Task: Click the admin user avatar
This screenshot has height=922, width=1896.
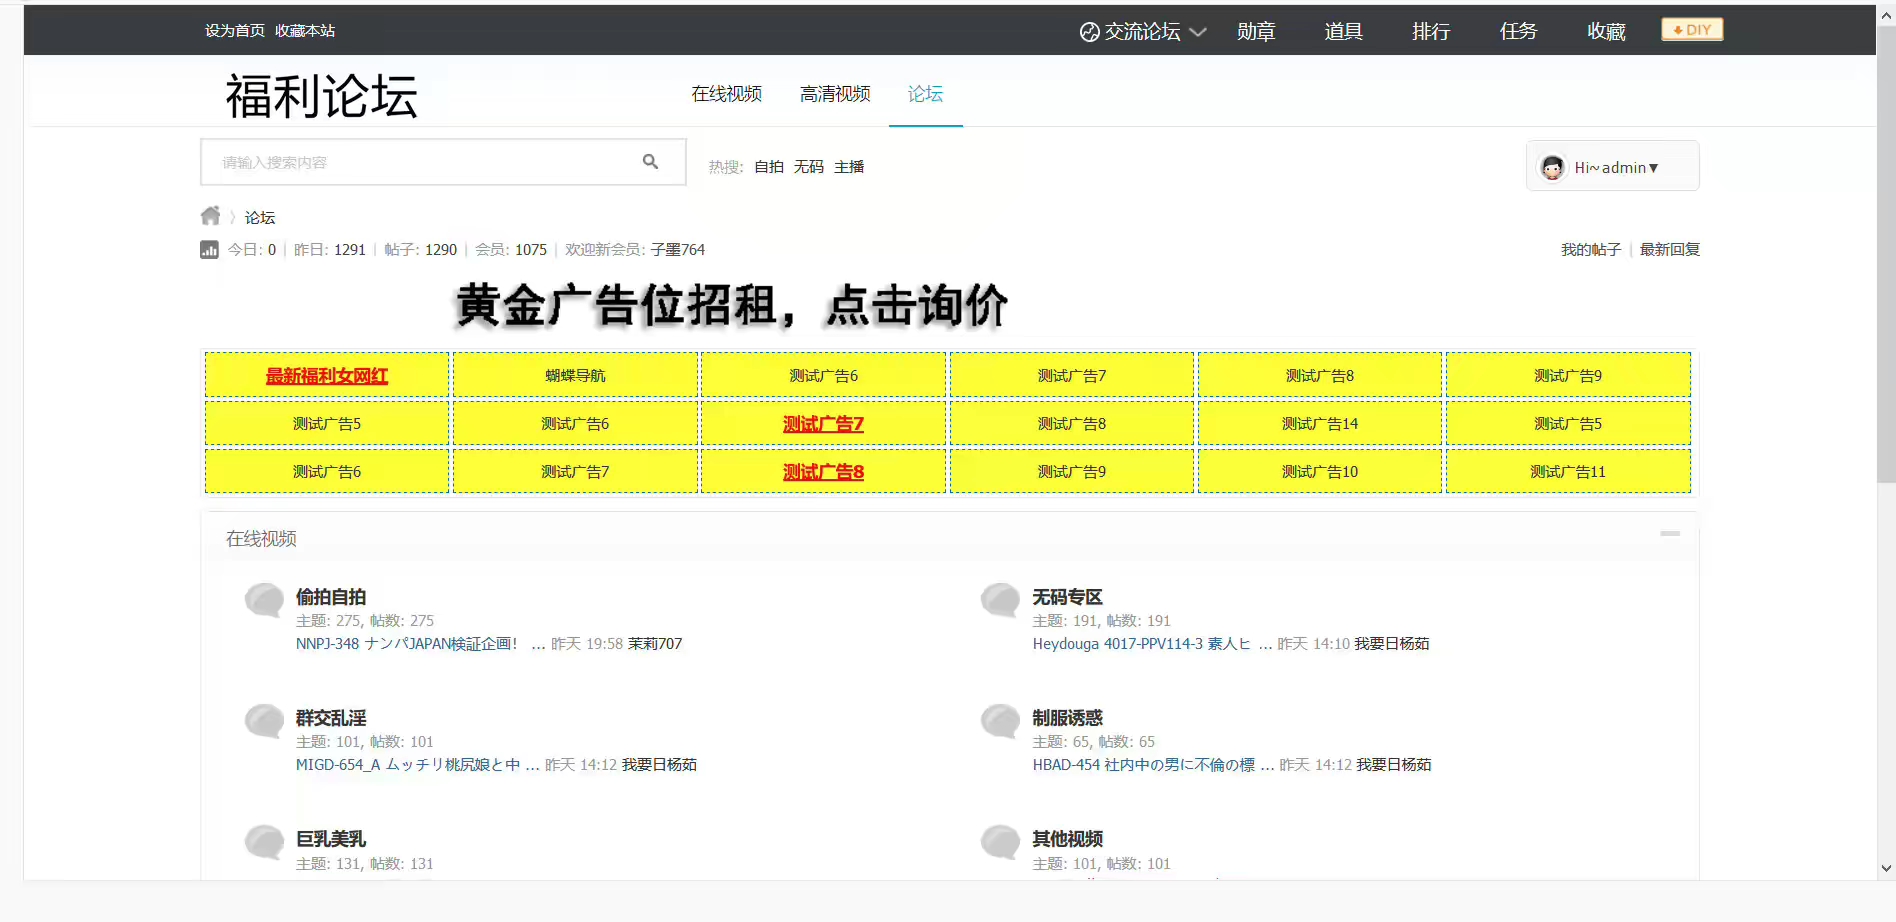Action: click(x=1552, y=168)
